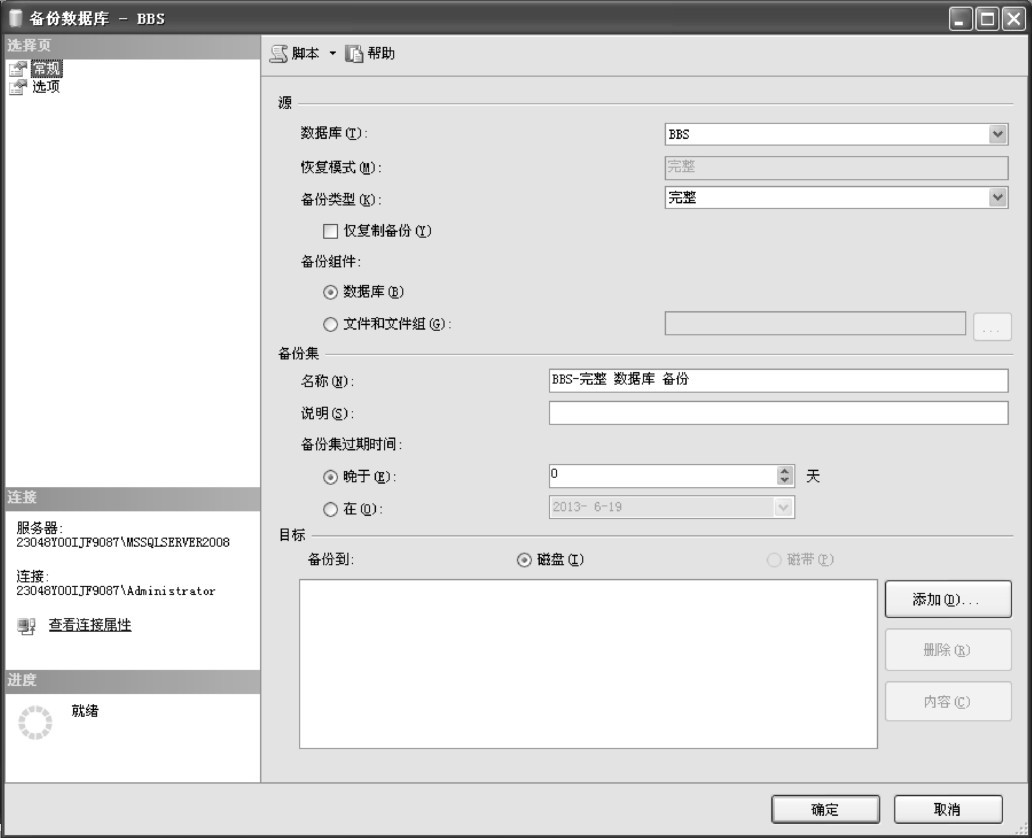
Task: Click the 帮助 help label
Action: pyautogui.click(x=381, y=53)
